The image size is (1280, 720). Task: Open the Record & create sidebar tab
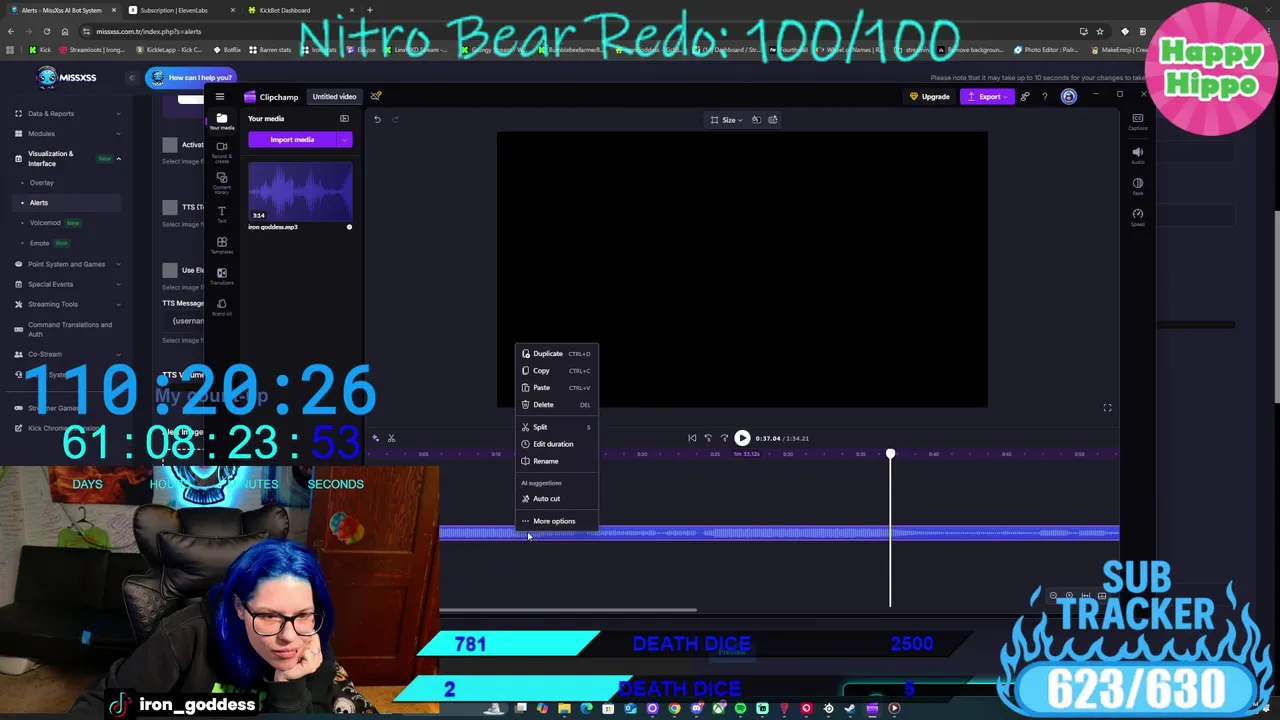tap(222, 151)
